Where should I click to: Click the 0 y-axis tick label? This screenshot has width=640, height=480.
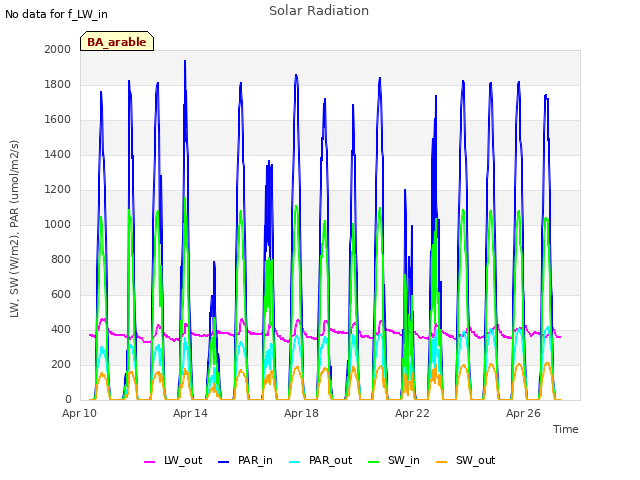[68, 400]
